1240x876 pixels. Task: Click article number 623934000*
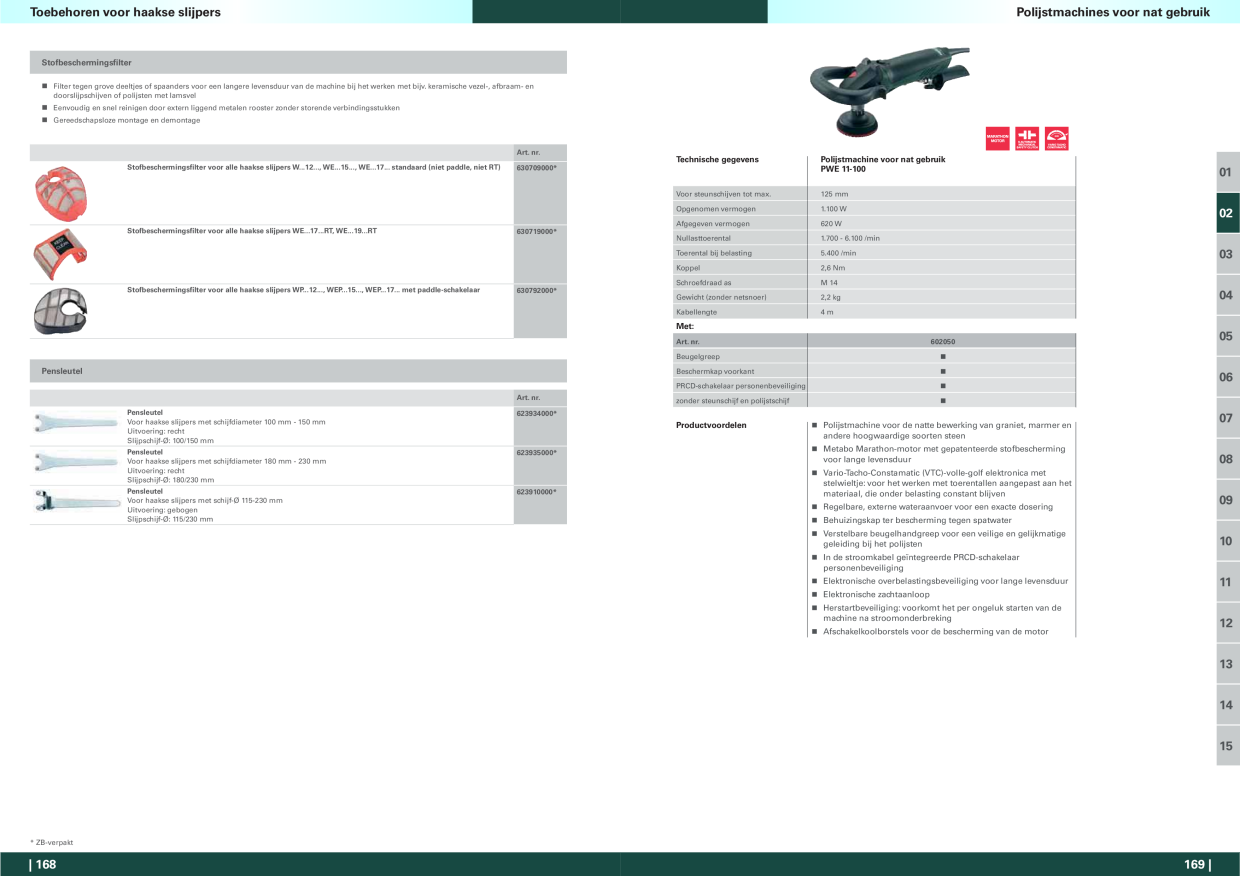coord(536,413)
